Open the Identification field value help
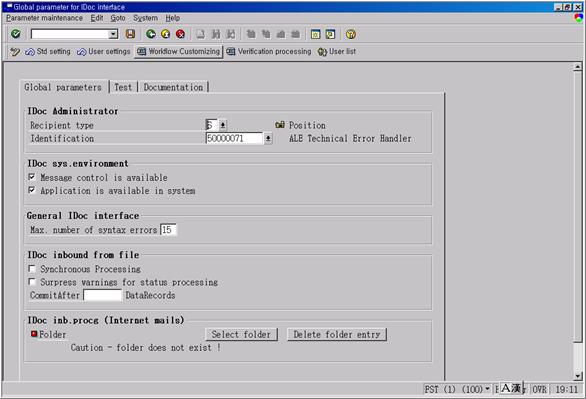The height and width of the screenshot is (399, 586). [x=268, y=139]
